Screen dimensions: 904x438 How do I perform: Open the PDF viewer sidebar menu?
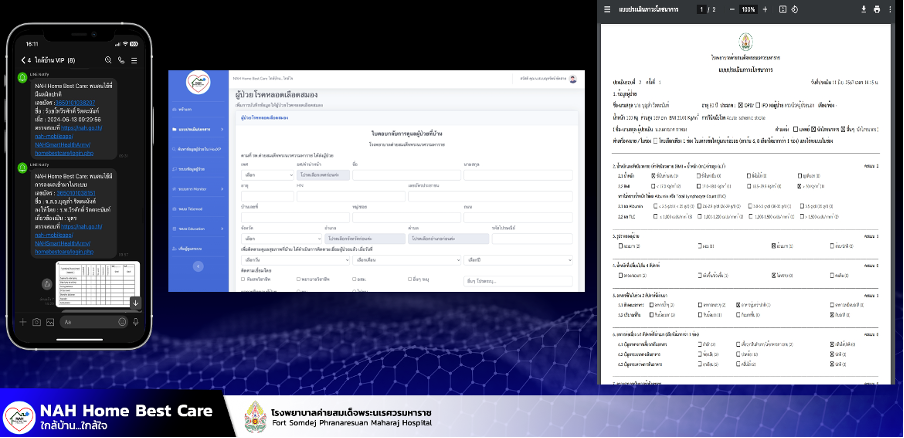607,9
